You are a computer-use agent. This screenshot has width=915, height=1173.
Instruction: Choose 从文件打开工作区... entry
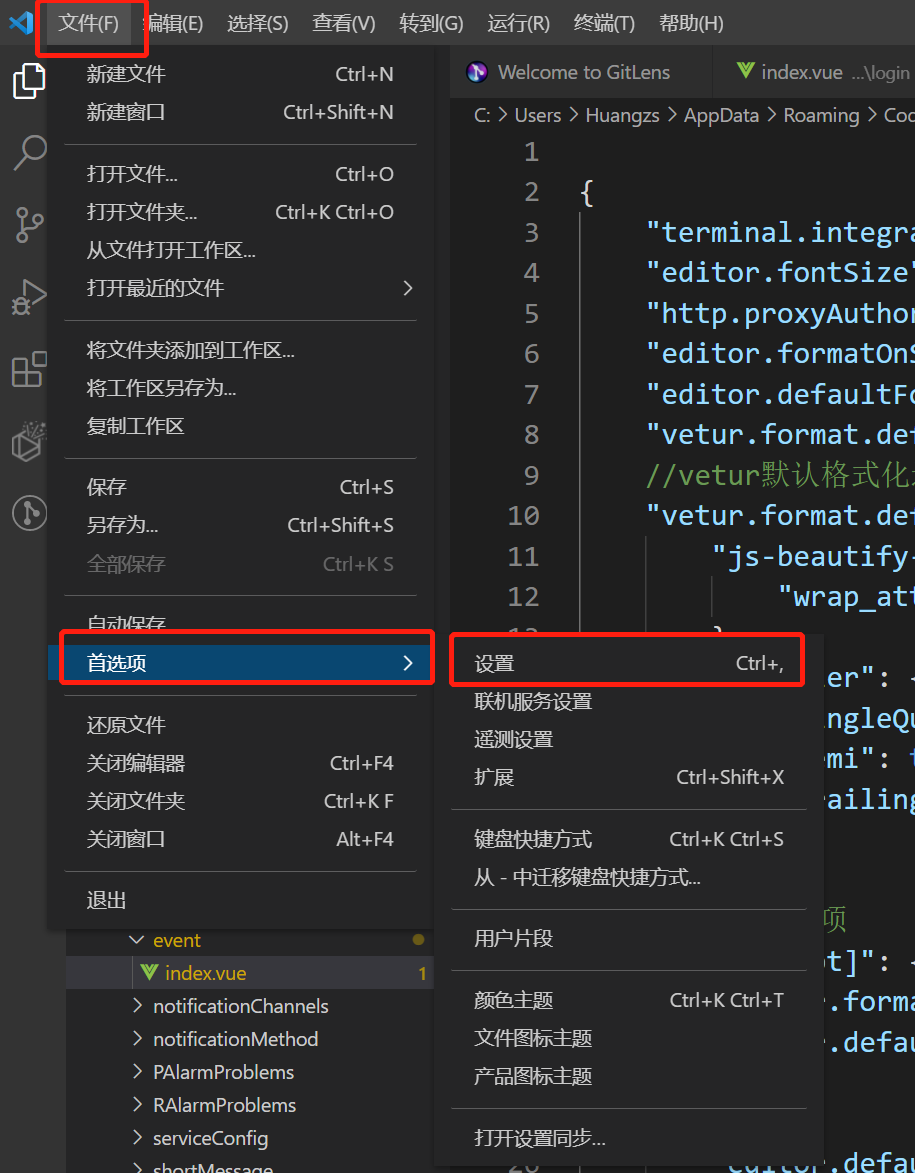[x=240, y=251]
